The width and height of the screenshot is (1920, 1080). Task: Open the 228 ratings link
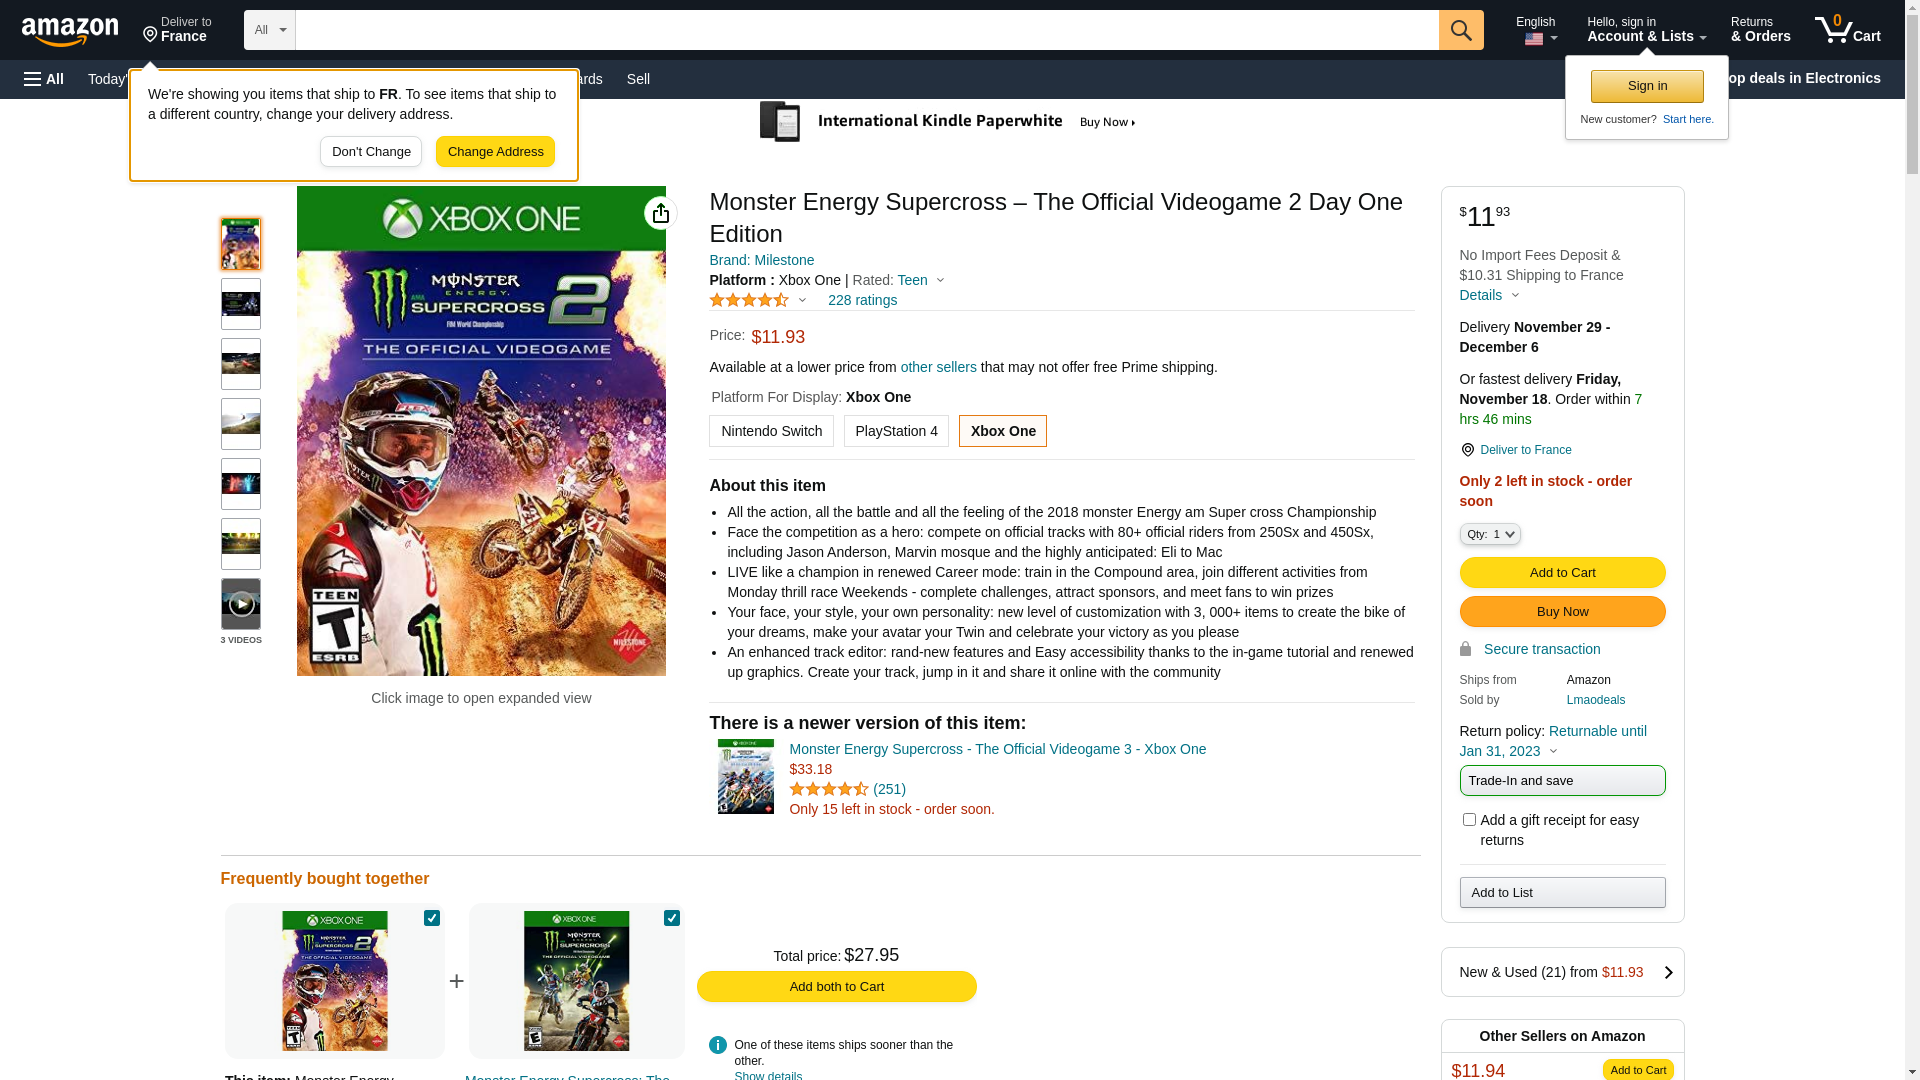(x=862, y=300)
